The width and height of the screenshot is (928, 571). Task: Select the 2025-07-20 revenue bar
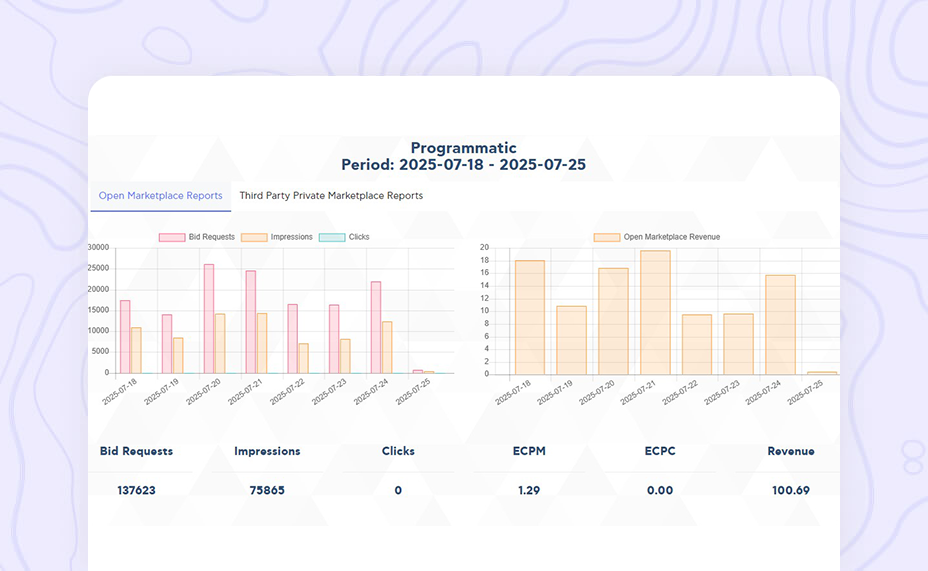click(613, 321)
